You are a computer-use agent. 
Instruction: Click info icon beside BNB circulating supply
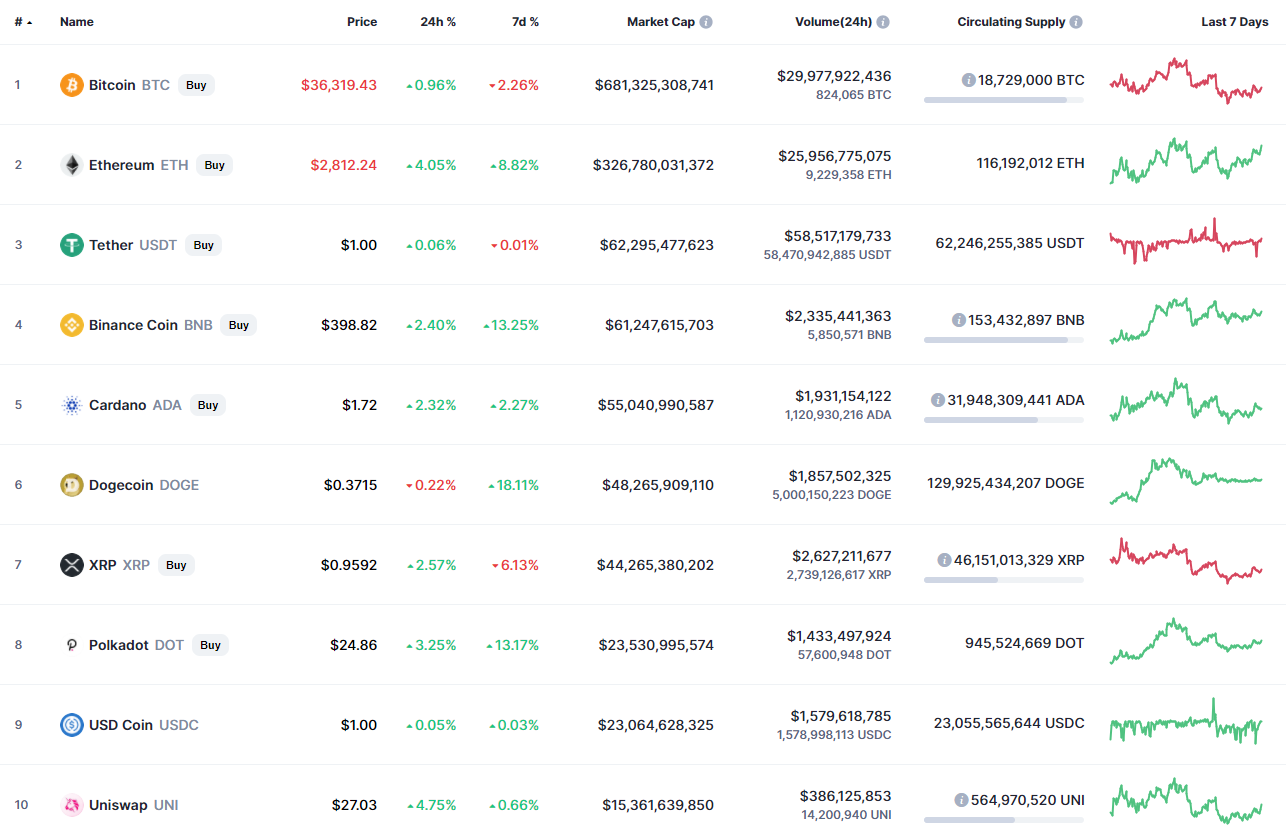pos(958,320)
